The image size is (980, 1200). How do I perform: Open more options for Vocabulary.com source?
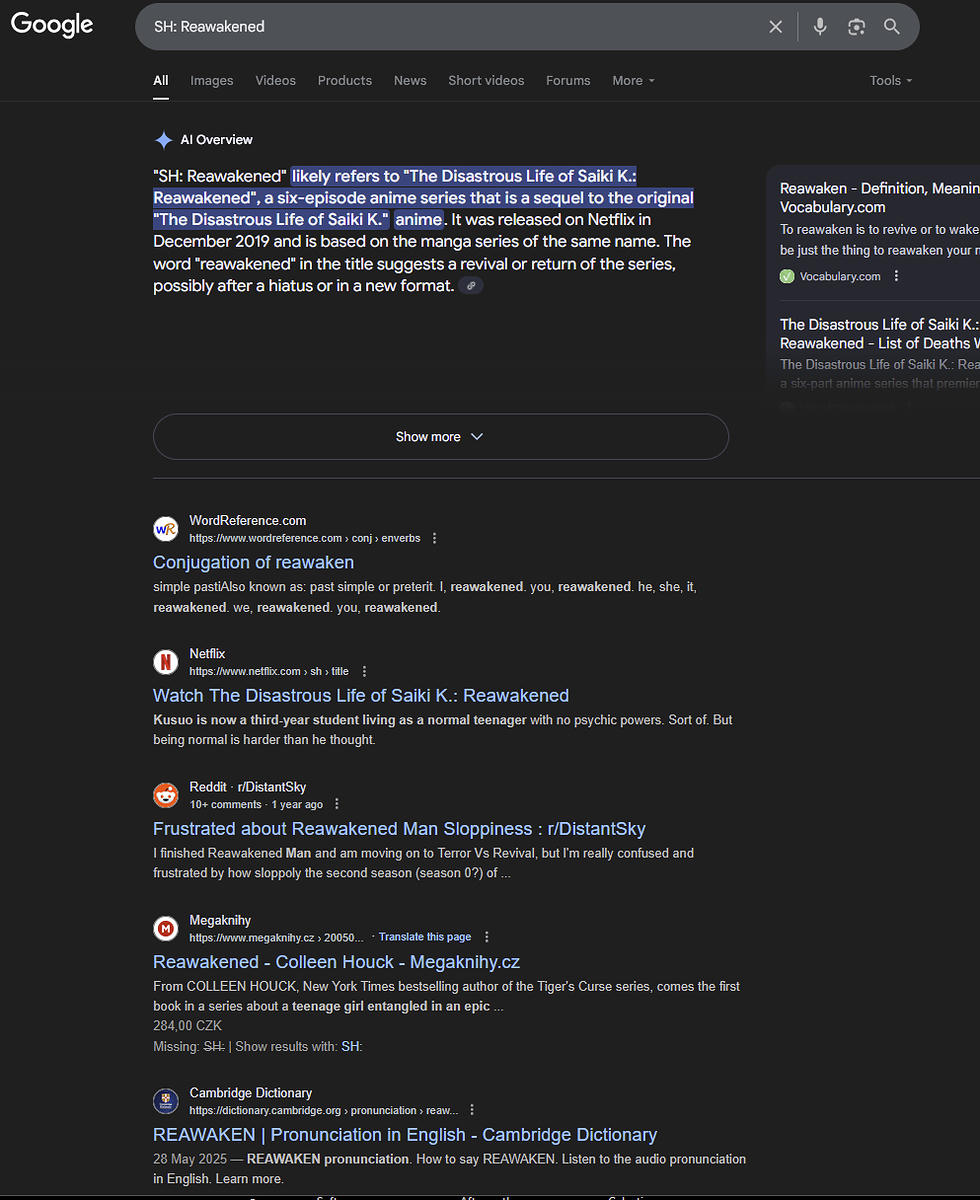[896, 276]
